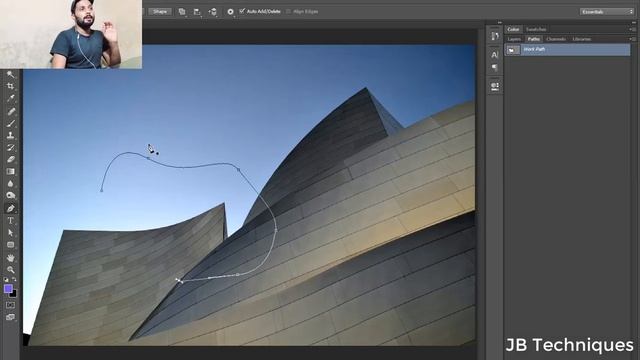Switch to the Color tab
This screenshot has height=360, width=640.
513,29
